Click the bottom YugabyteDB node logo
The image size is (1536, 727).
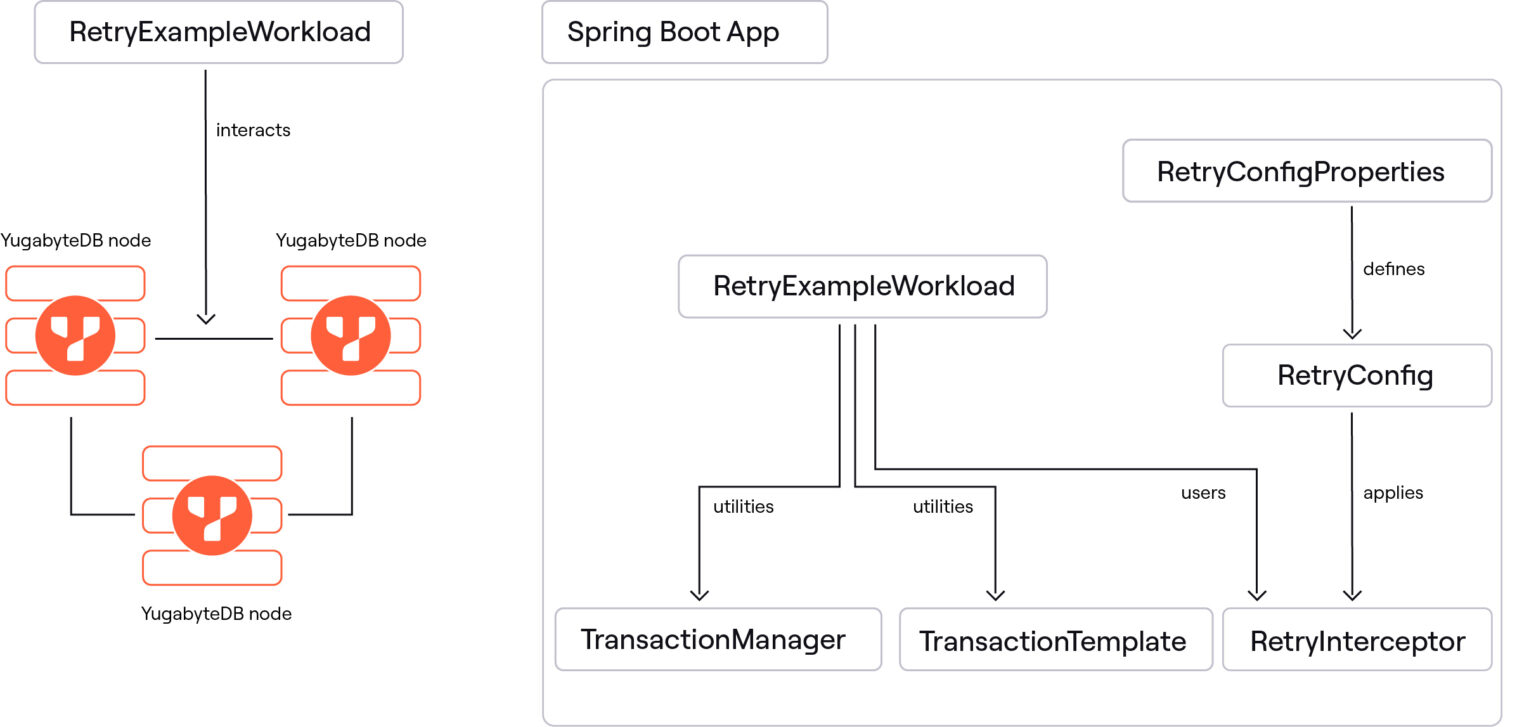click(212, 515)
